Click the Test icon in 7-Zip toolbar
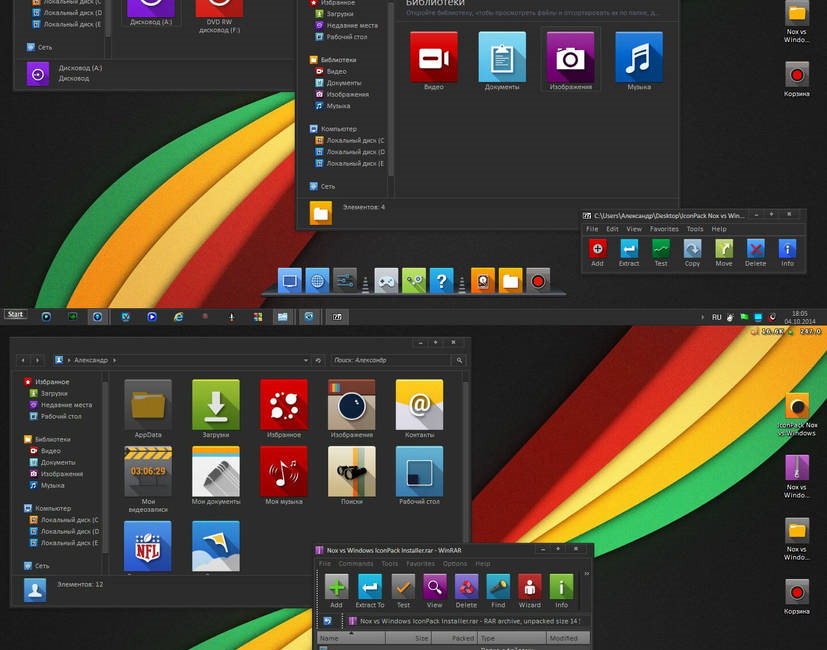This screenshot has height=650, width=827. pos(660,250)
